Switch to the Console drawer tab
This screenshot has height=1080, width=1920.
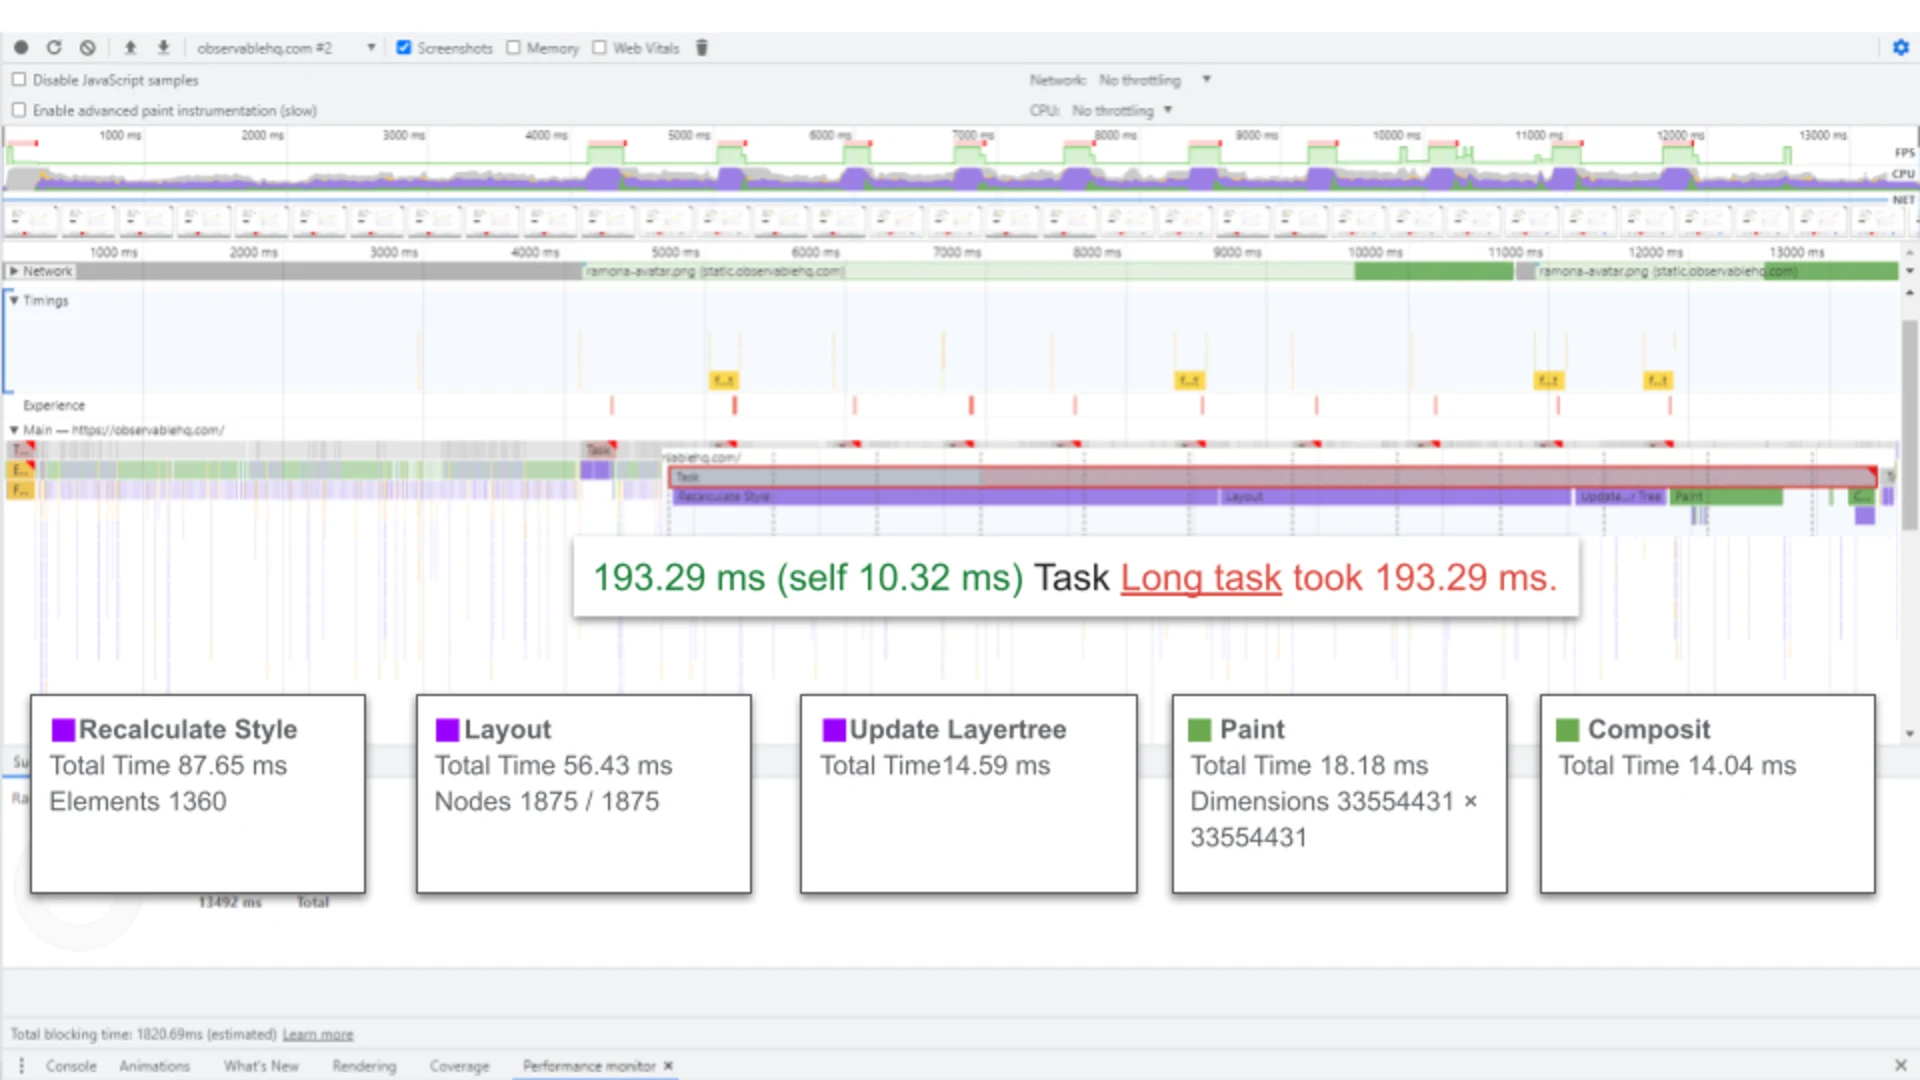(71, 1066)
